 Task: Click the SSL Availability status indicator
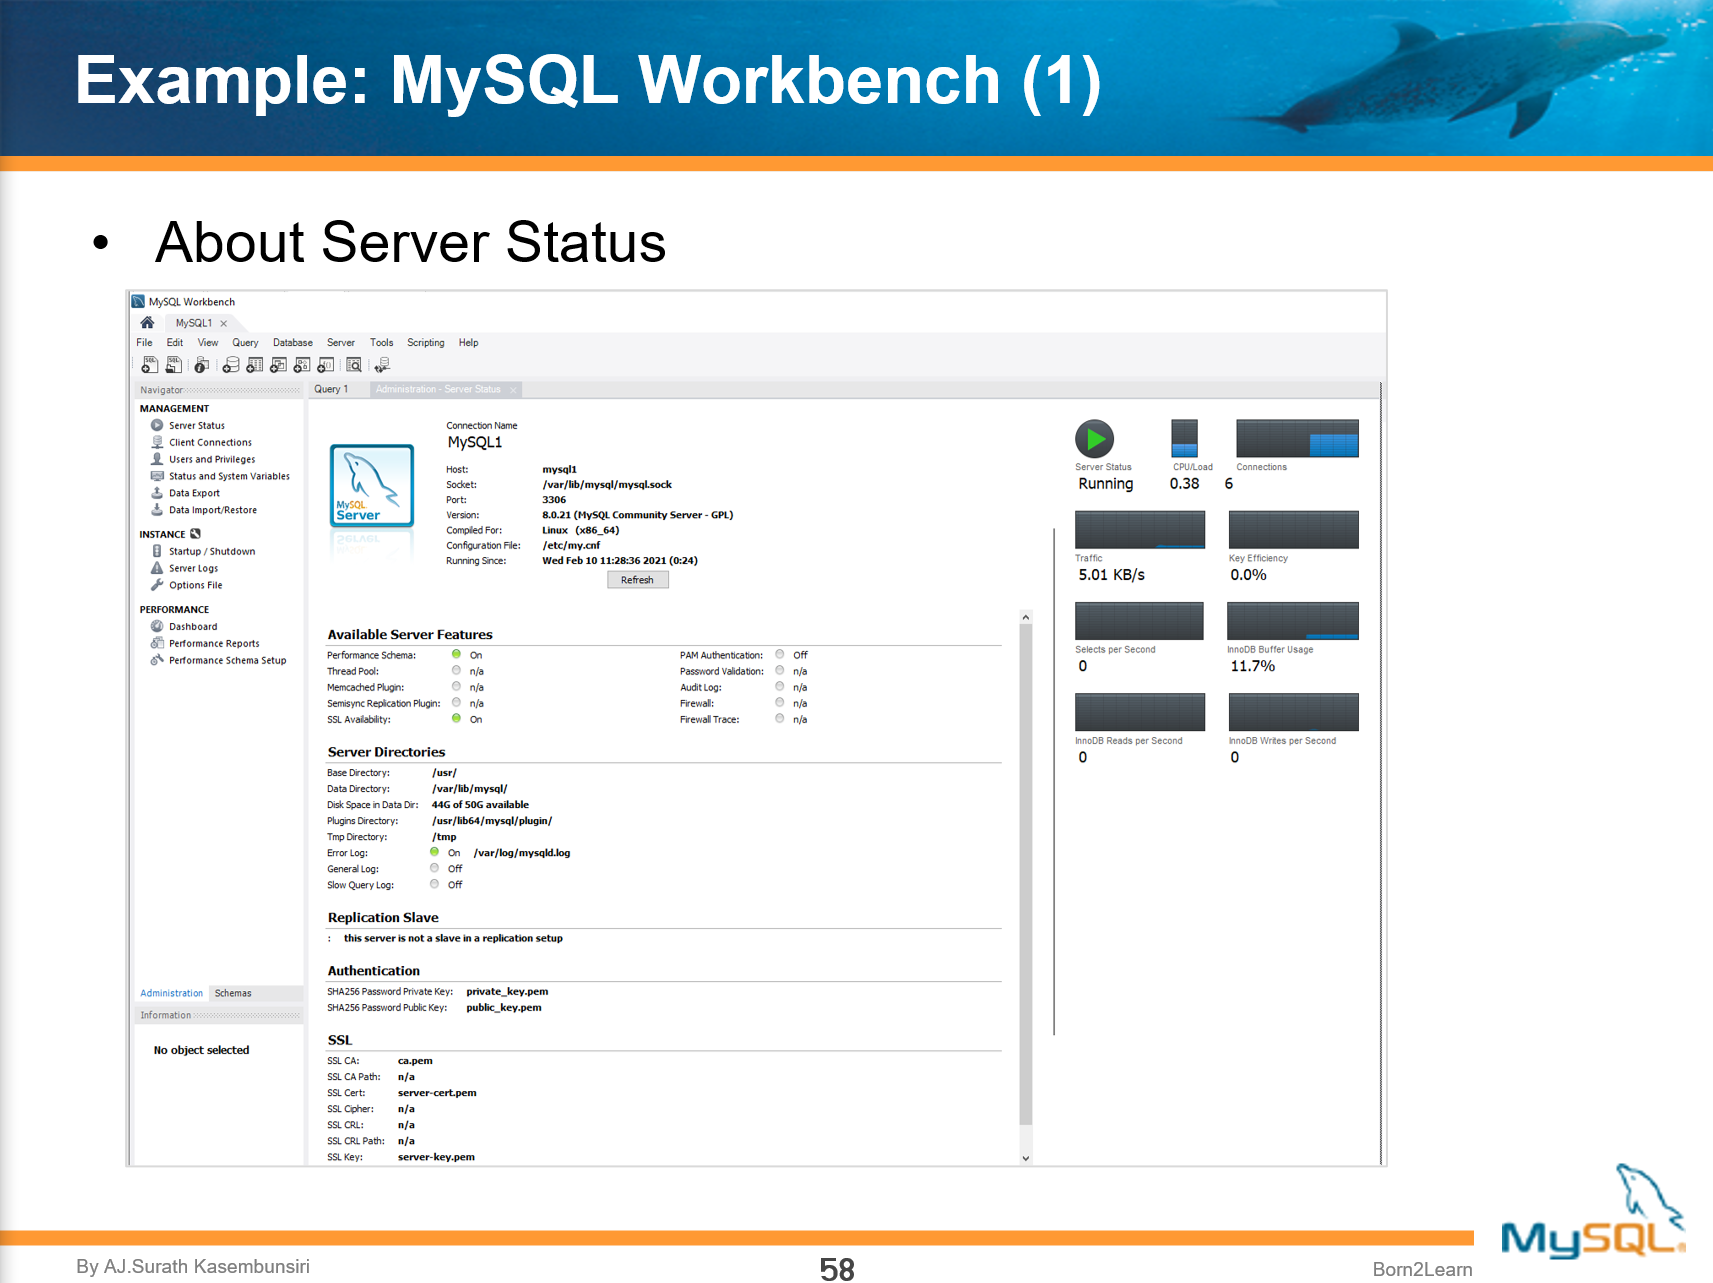457,719
